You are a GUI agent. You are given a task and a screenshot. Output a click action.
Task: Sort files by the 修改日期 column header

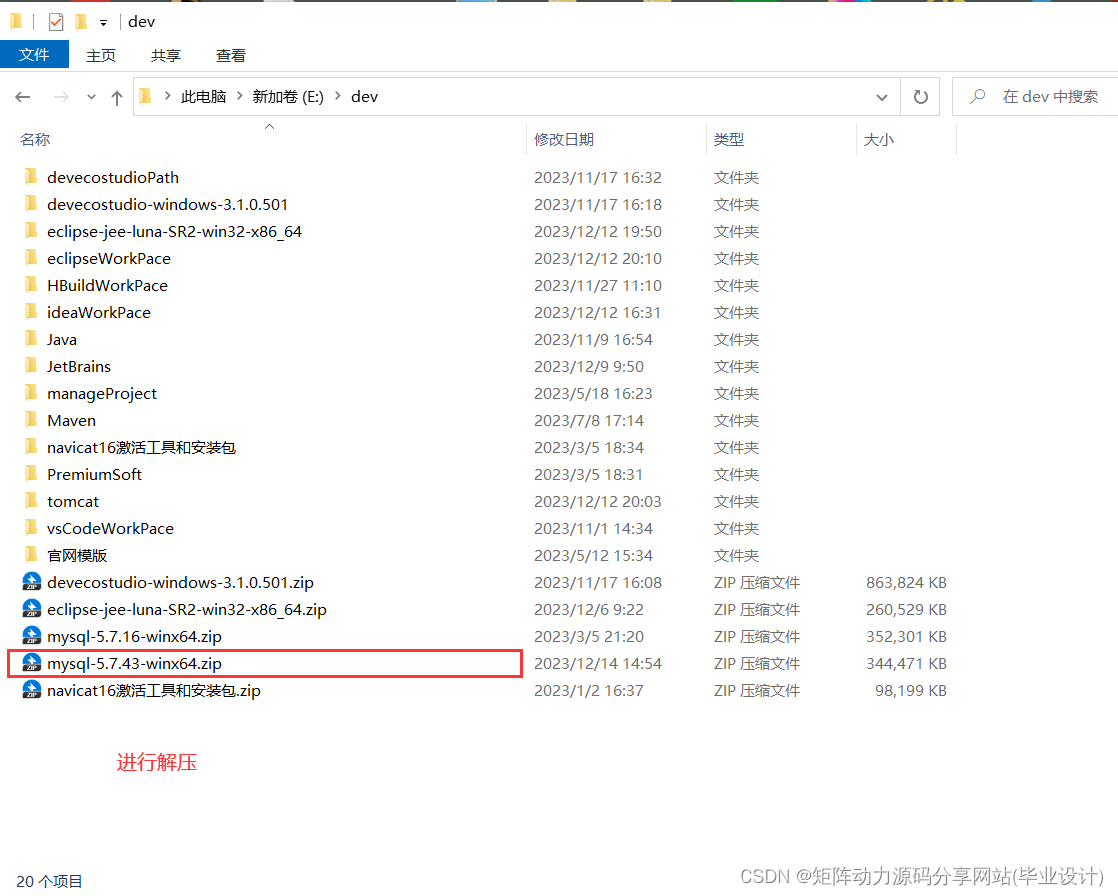coord(565,139)
